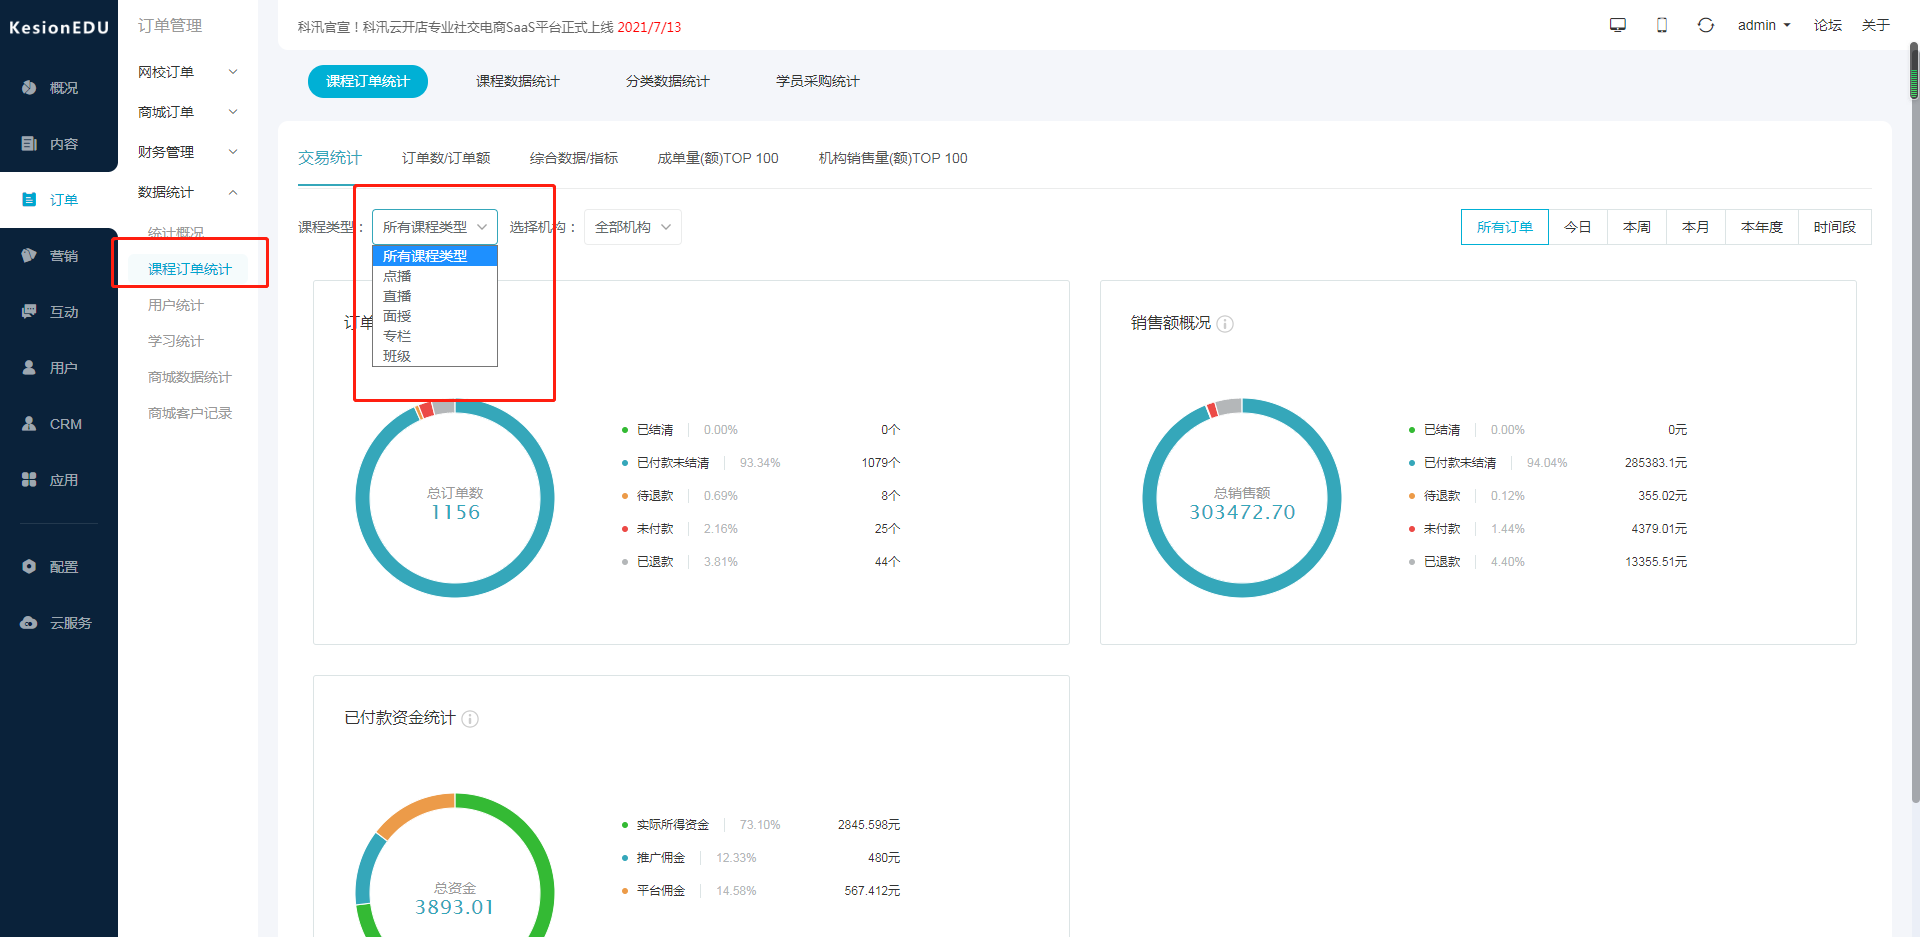Open 商城客户记录 in the sidebar
Screen dimensions: 1920x937
tap(190, 413)
